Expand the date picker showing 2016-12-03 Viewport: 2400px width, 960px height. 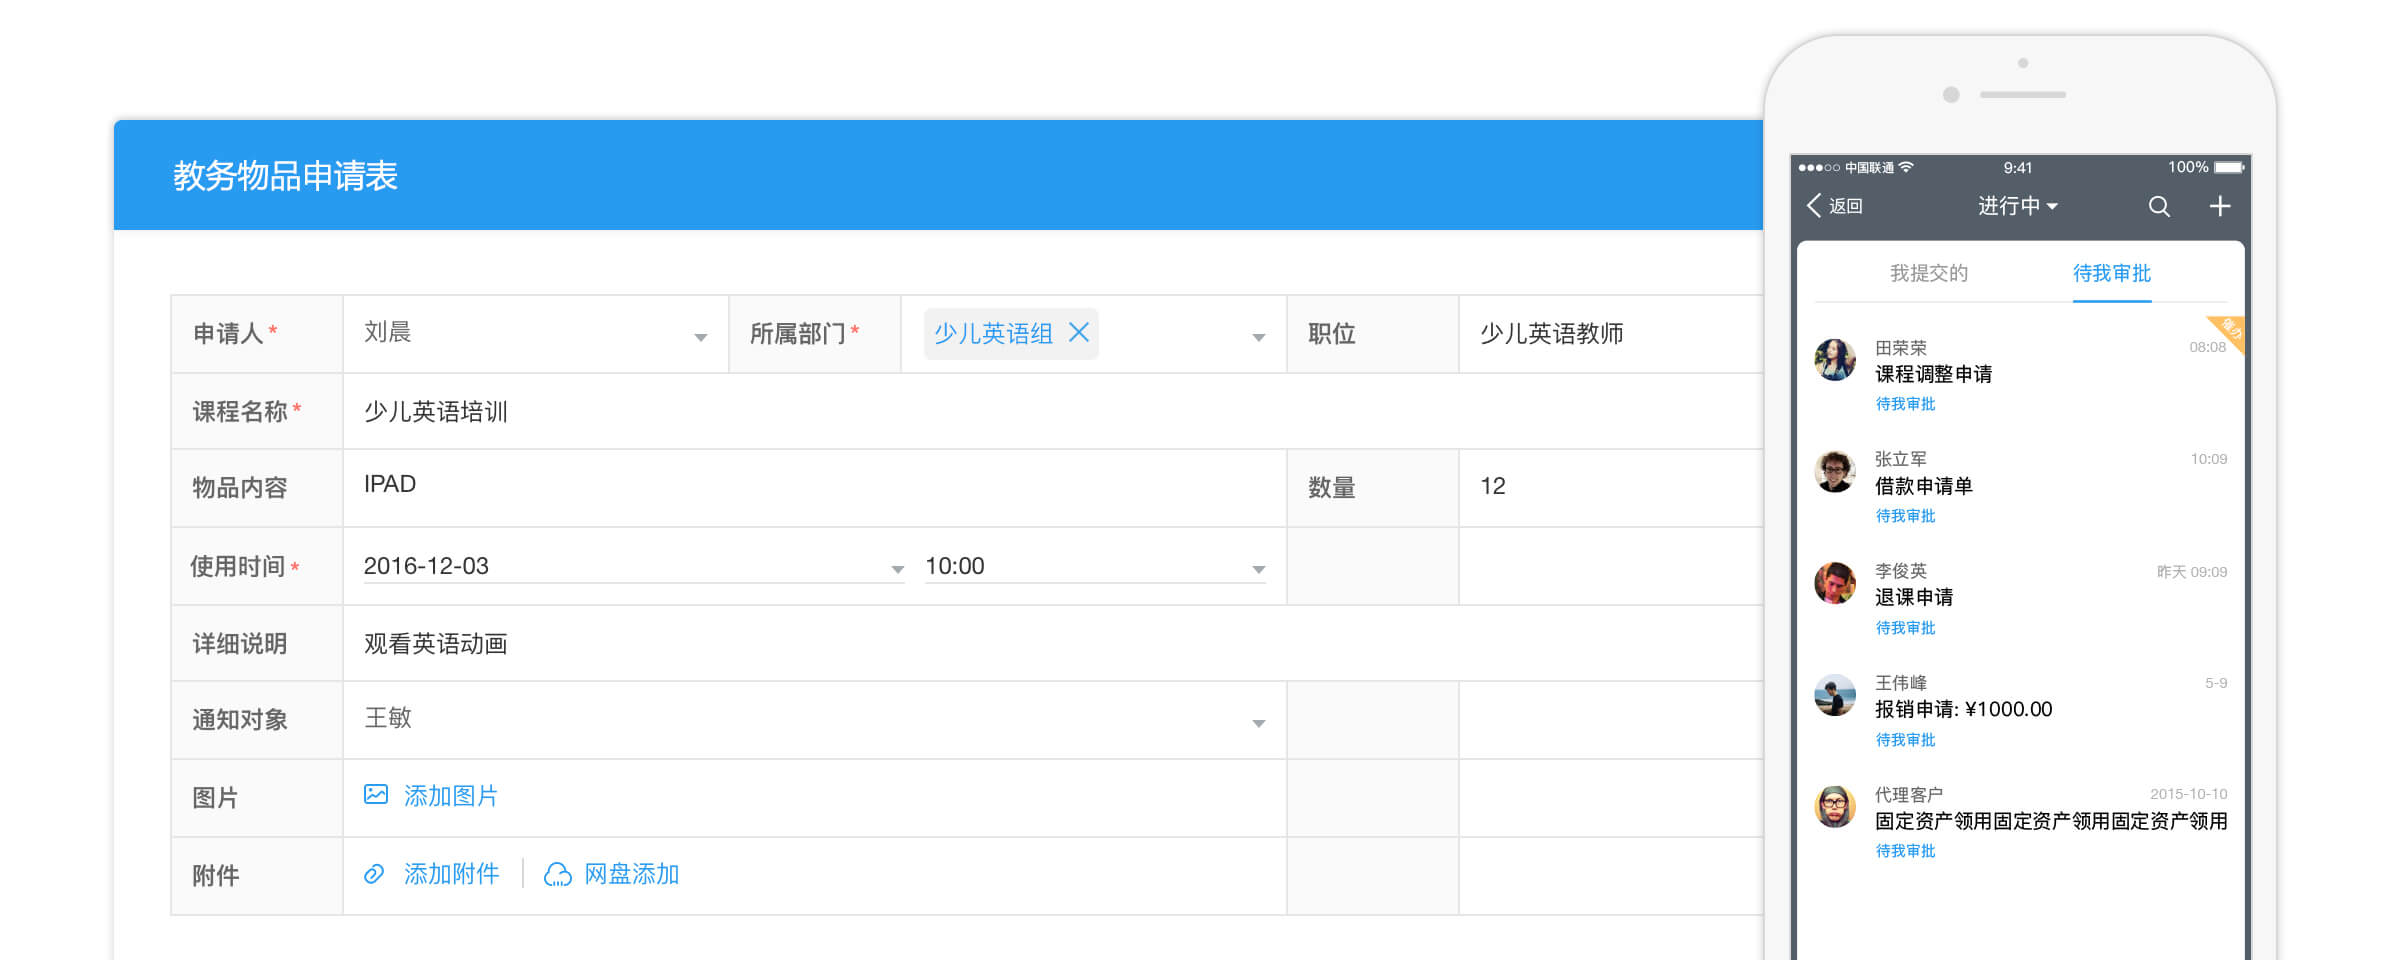point(897,569)
